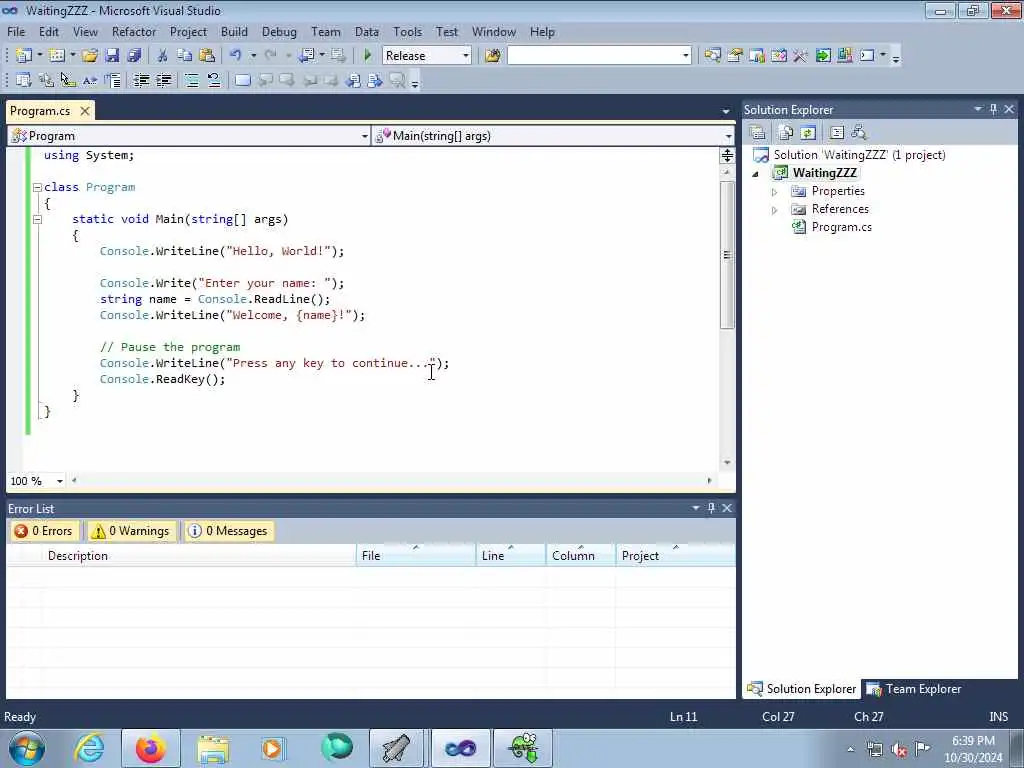Click the Paste clipboard icon
Screen dimensions: 1024x768
point(207,56)
